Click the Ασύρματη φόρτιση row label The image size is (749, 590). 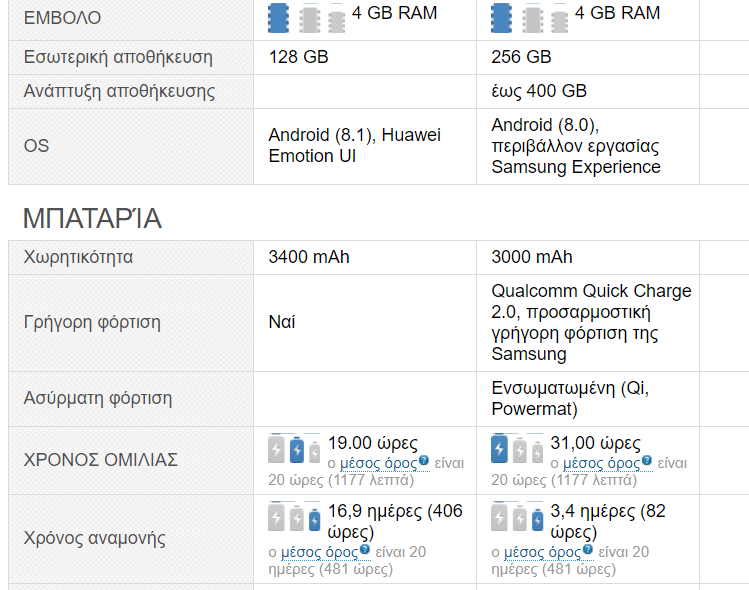[98, 398]
